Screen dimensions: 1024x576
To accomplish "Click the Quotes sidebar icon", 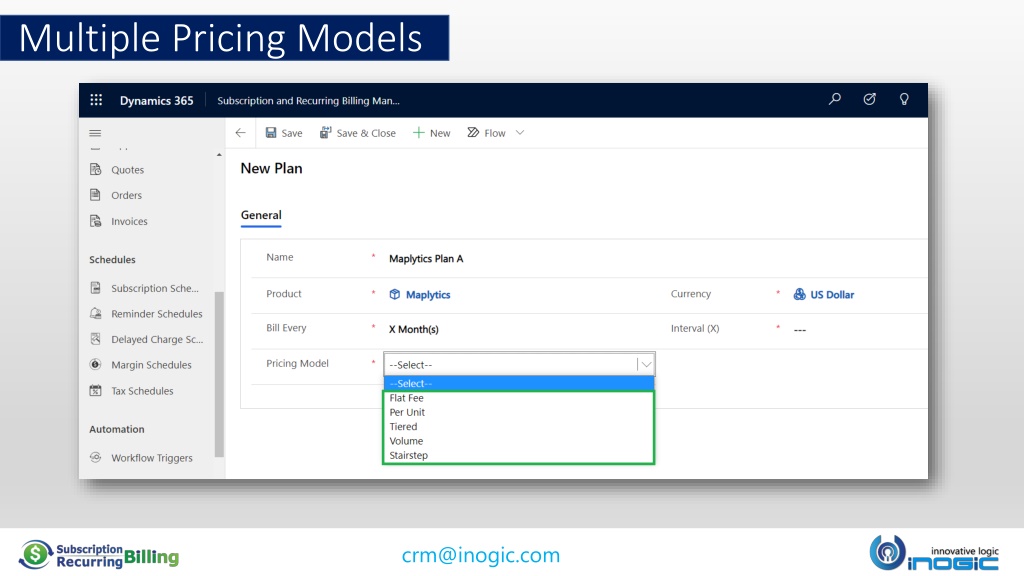I will [95, 169].
